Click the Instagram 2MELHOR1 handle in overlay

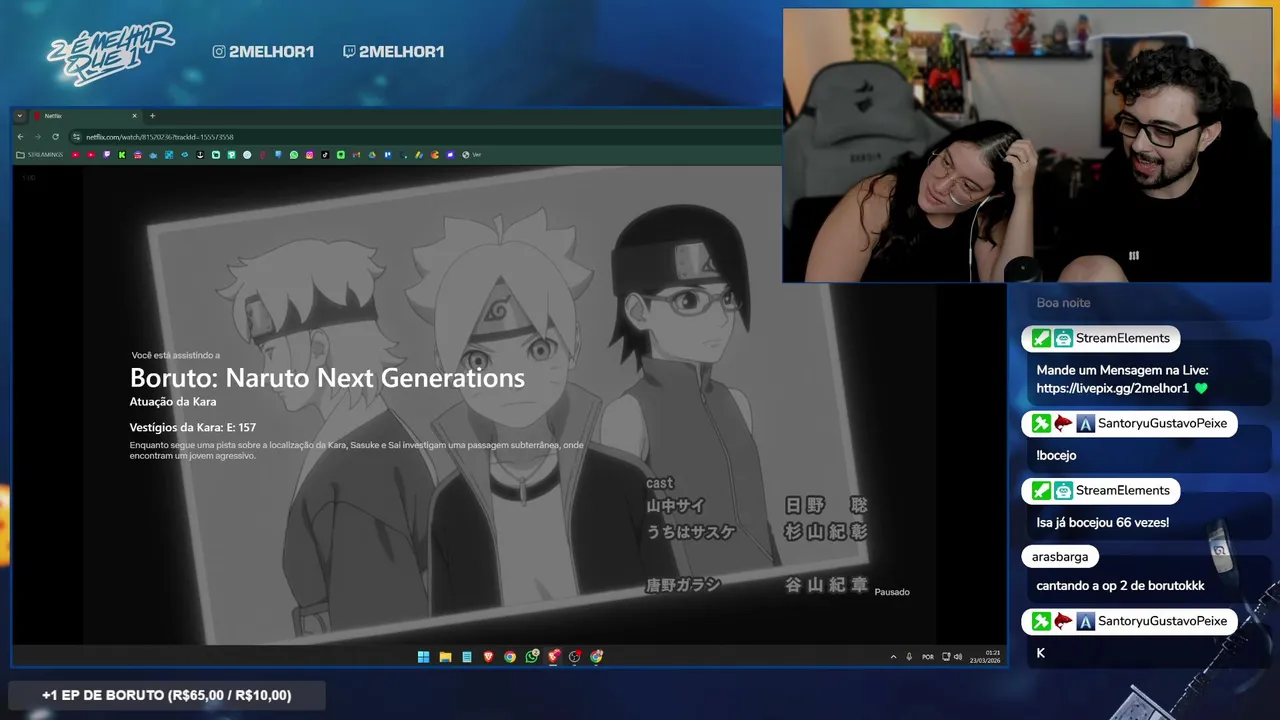pyautogui.click(x=263, y=51)
